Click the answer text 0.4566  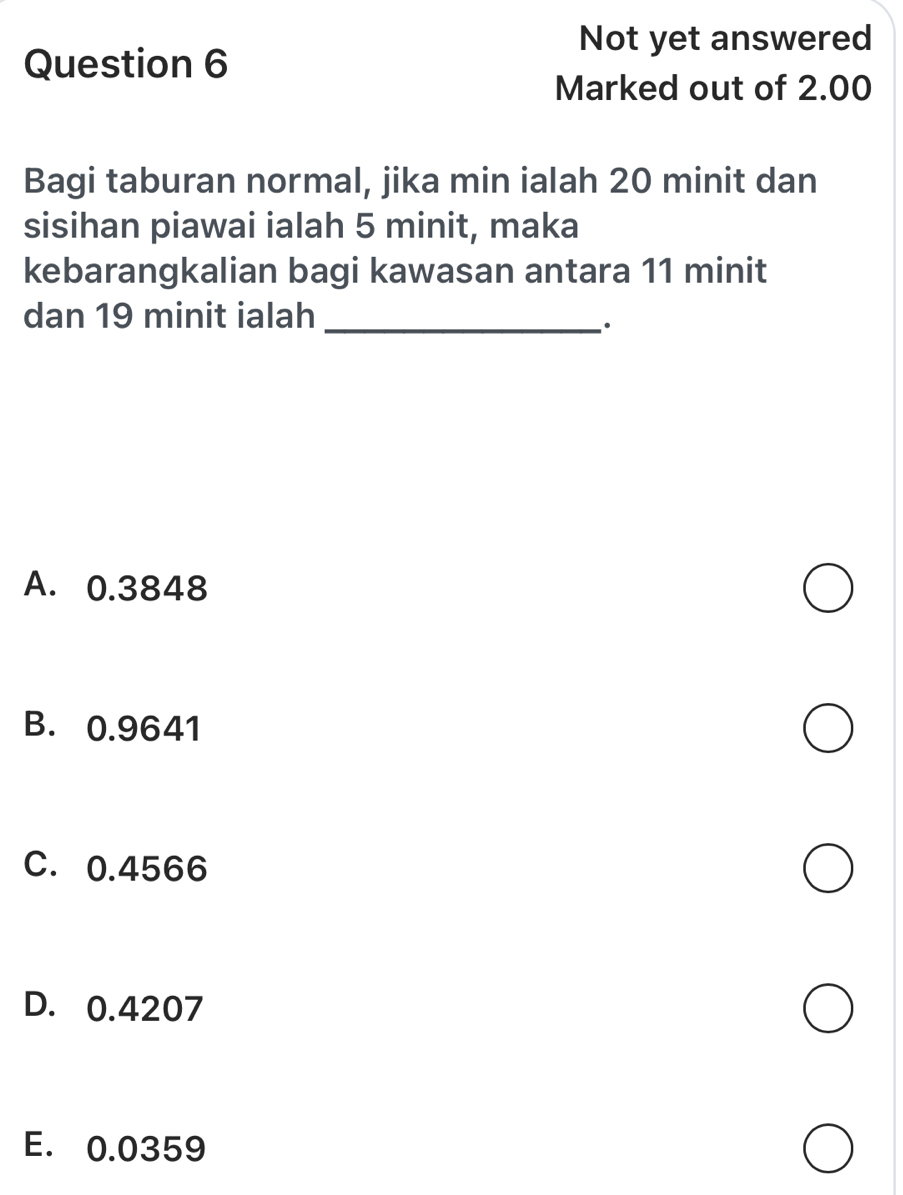[x=147, y=869]
